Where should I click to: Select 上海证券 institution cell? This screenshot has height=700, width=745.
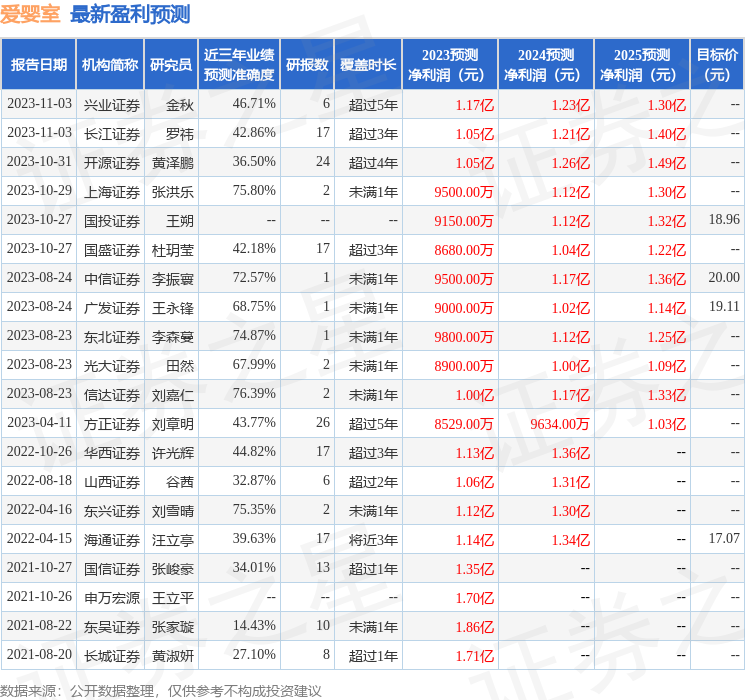112,192
